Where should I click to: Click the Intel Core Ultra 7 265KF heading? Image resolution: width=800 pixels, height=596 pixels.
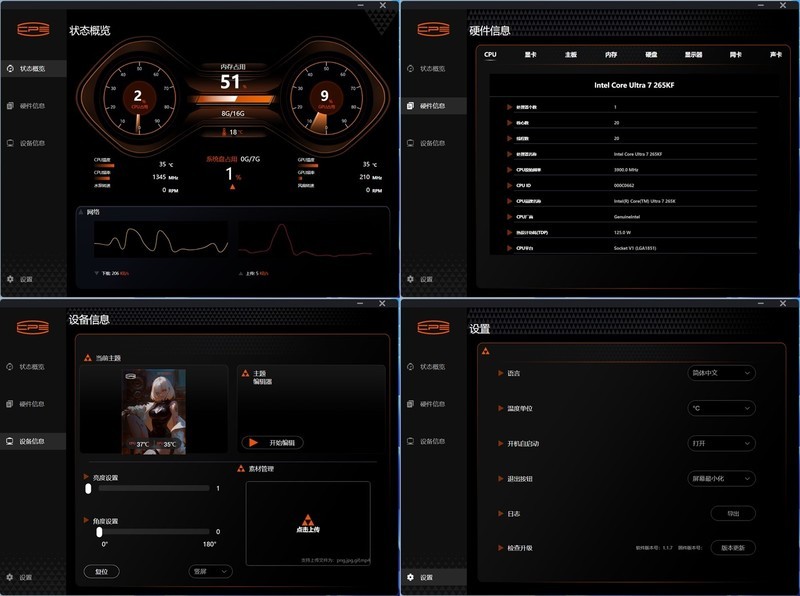click(x=634, y=85)
